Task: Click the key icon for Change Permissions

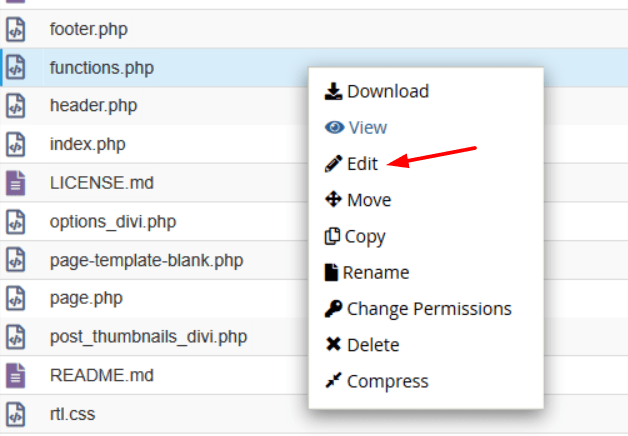Action: tap(333, 309)
